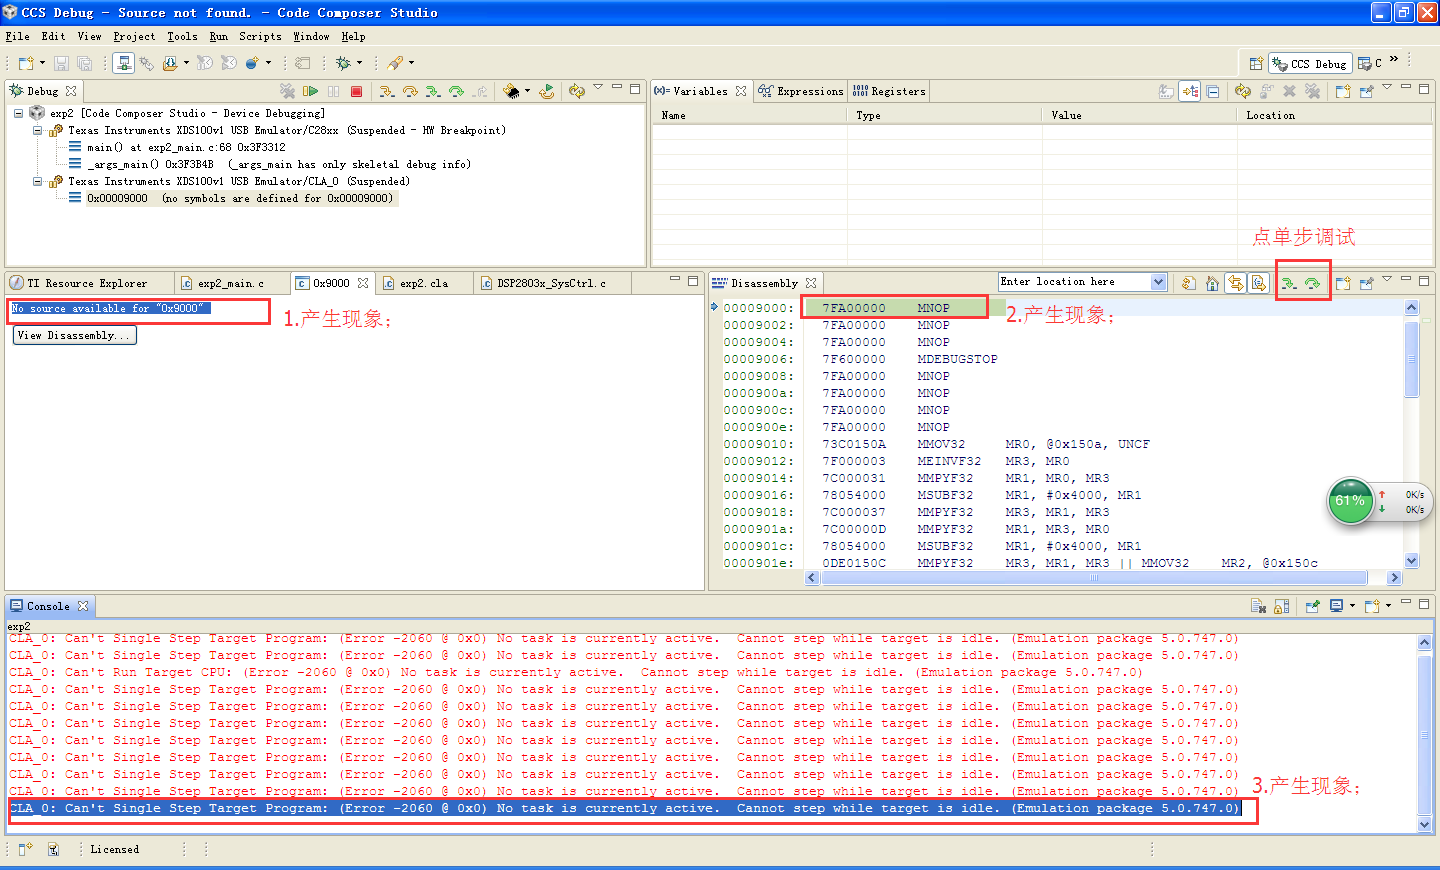Collapse the CLA_0 emulator tree node
This screenshot has width=1440, height=870.
(37, 182)
